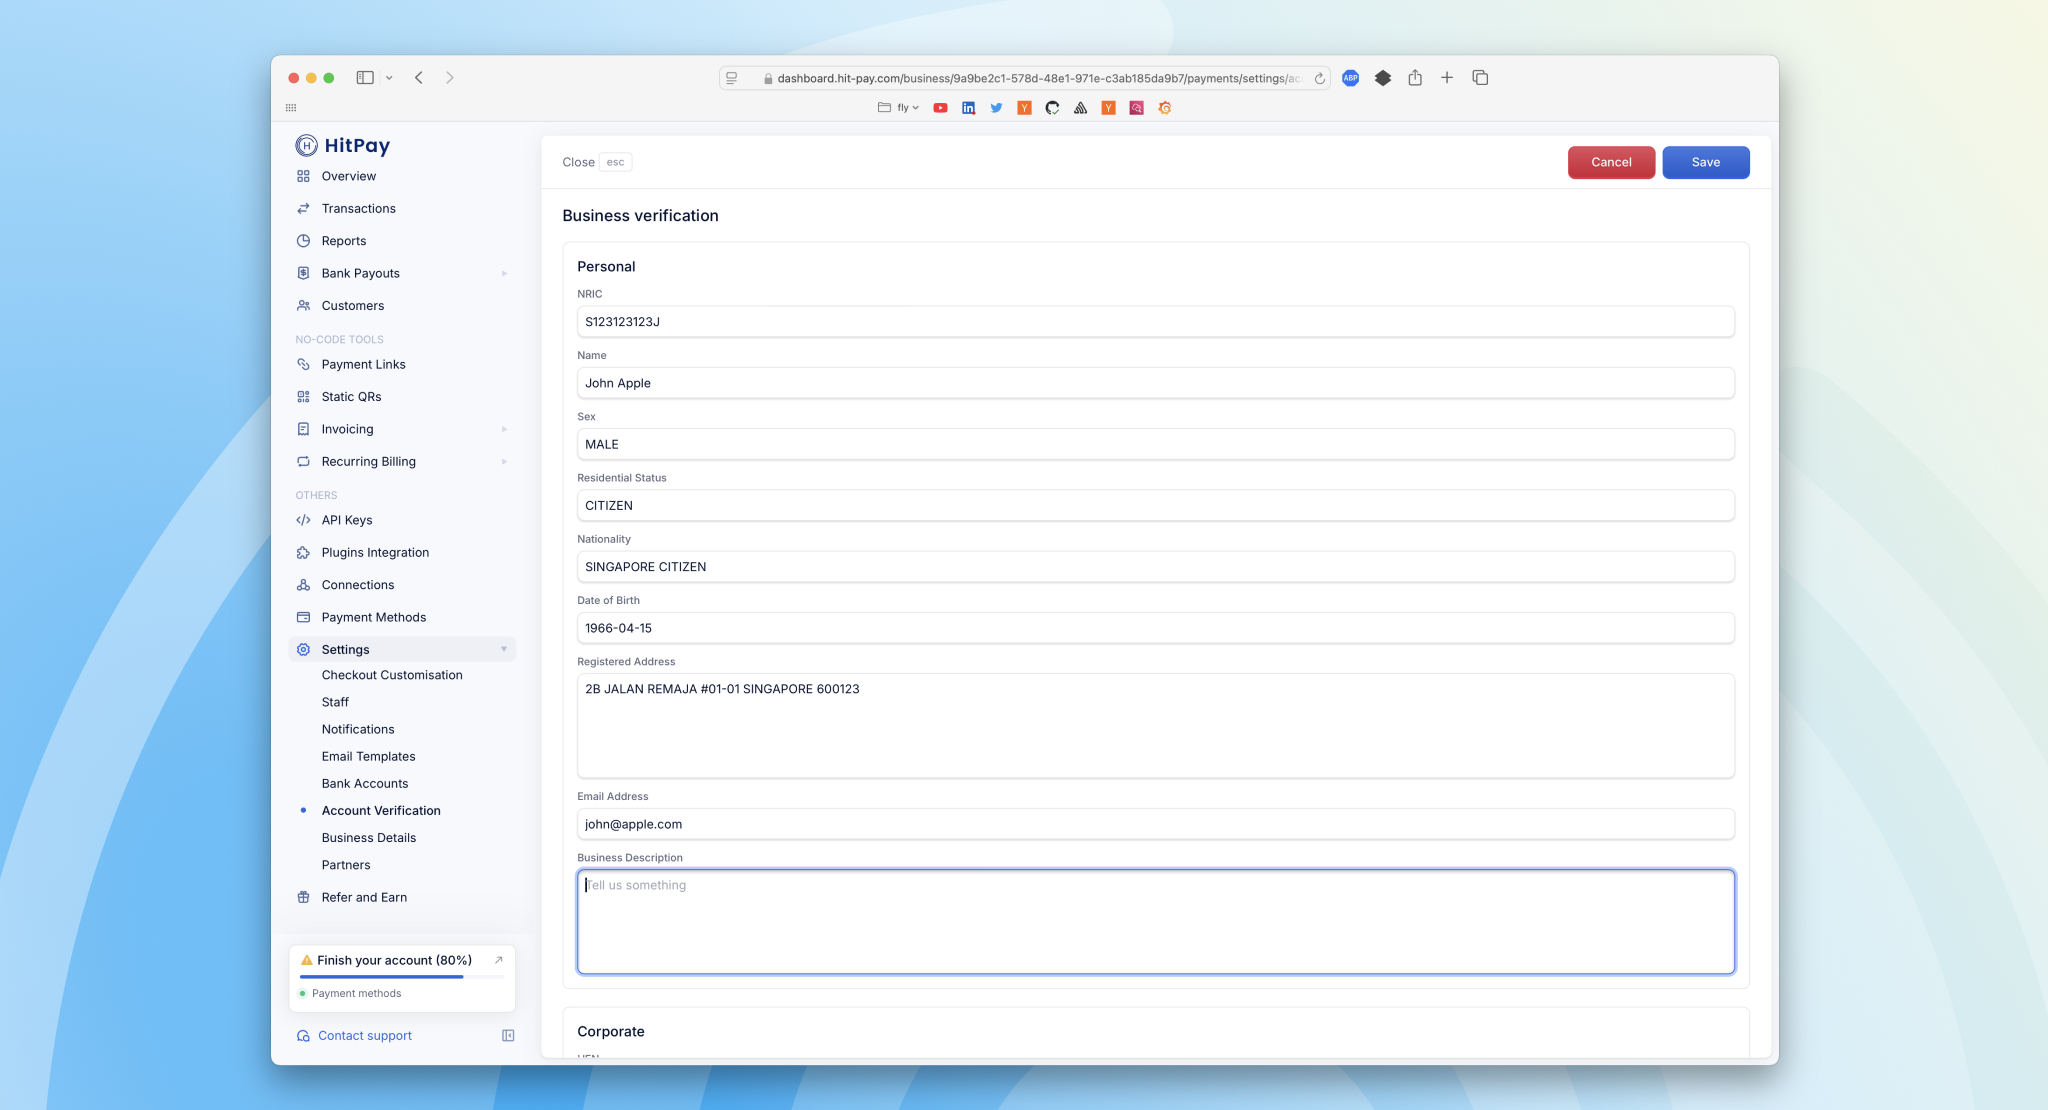Click the red Cancel button

pyautogui.click(x=1611, y=162)
